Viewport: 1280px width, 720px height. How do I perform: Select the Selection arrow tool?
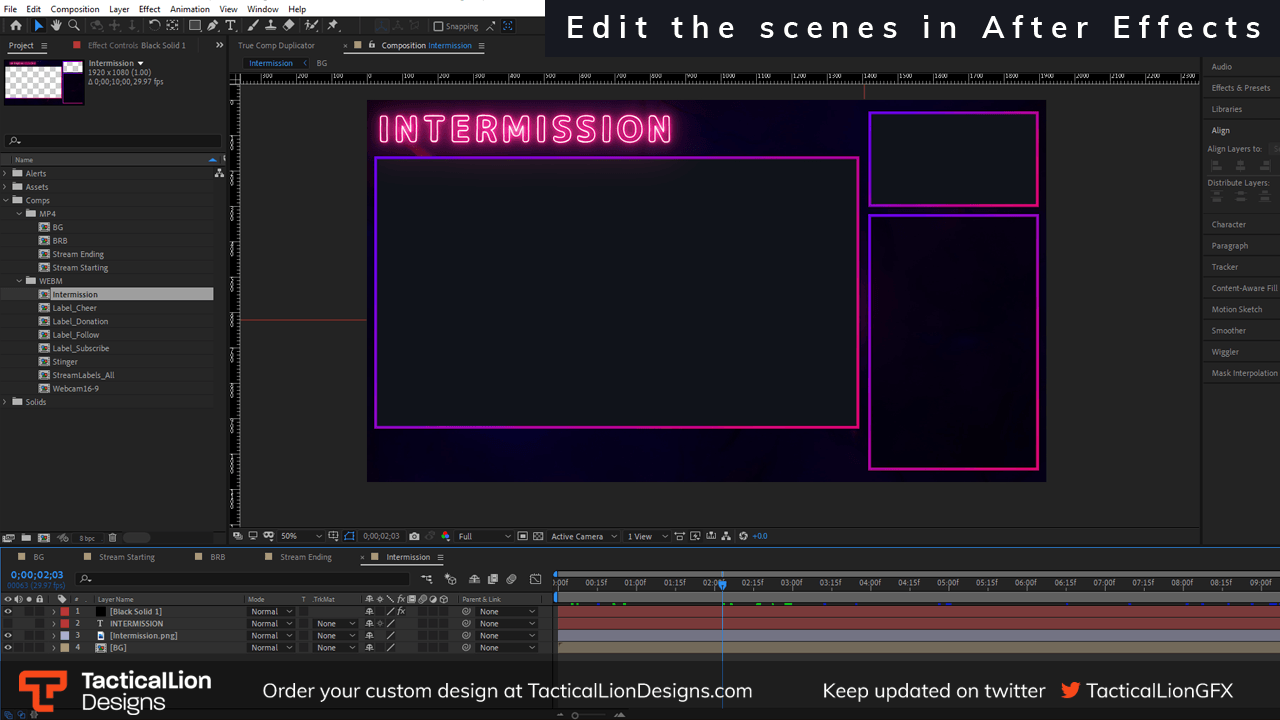(38, 25)
